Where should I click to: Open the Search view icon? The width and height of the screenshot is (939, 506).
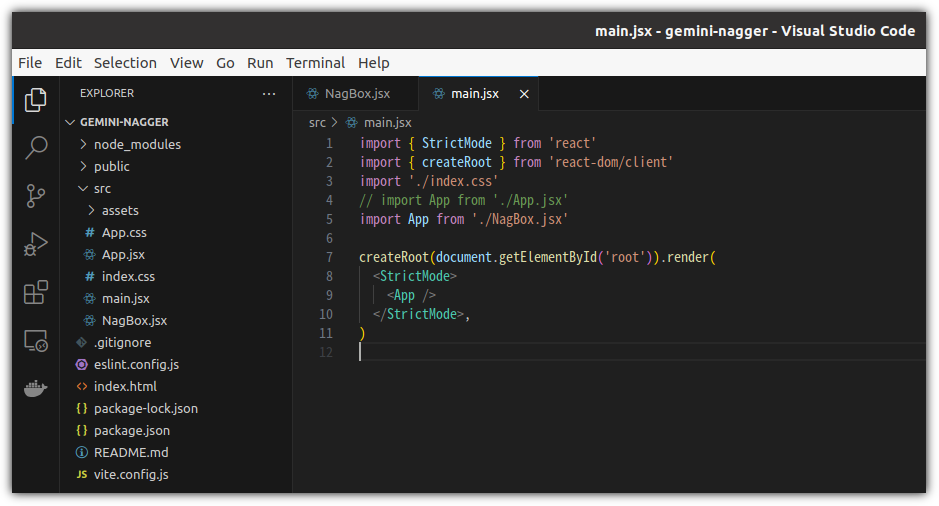click(35, 147)
